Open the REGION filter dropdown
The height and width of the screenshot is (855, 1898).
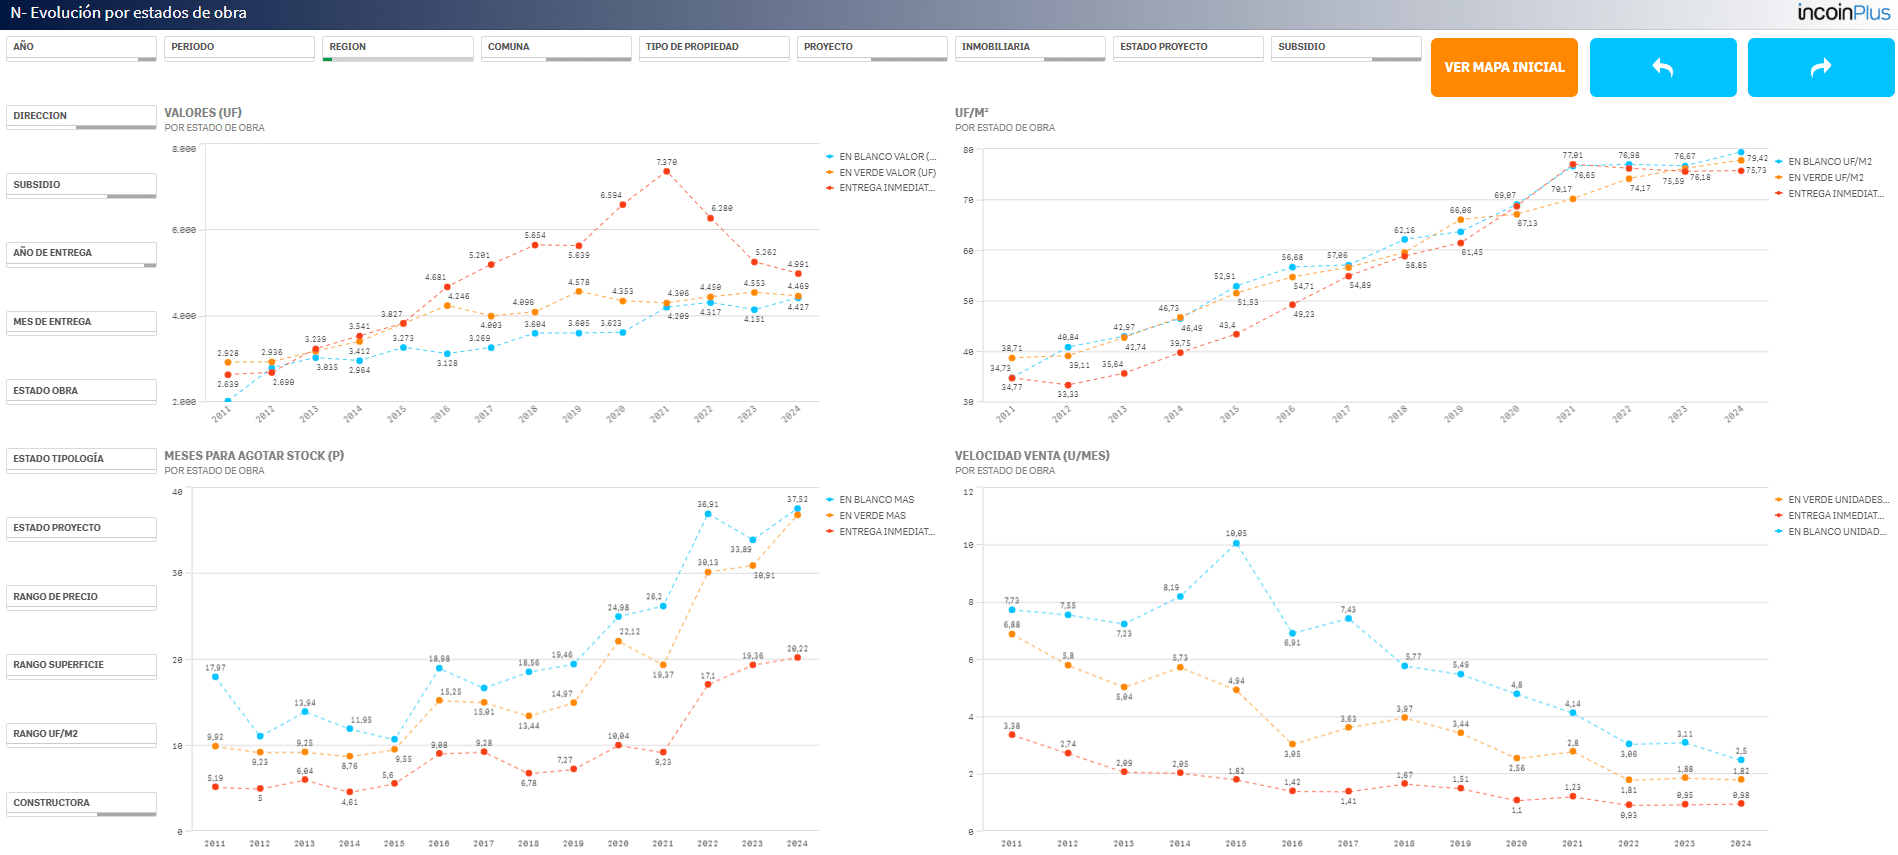pos(398,48)
